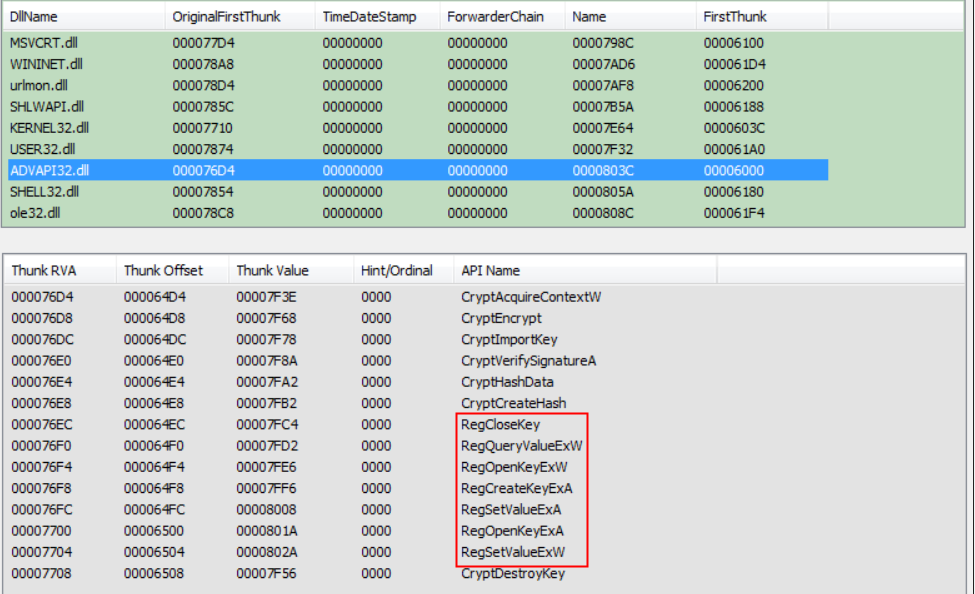
Task: Click the ForwarderChain column header
Action: [502, 16]
